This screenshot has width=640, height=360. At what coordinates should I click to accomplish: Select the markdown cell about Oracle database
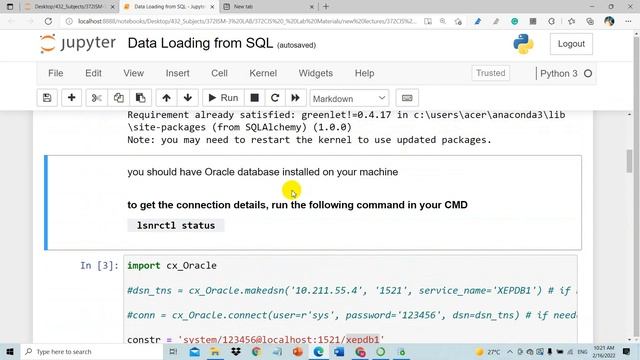tap(313, 202)
